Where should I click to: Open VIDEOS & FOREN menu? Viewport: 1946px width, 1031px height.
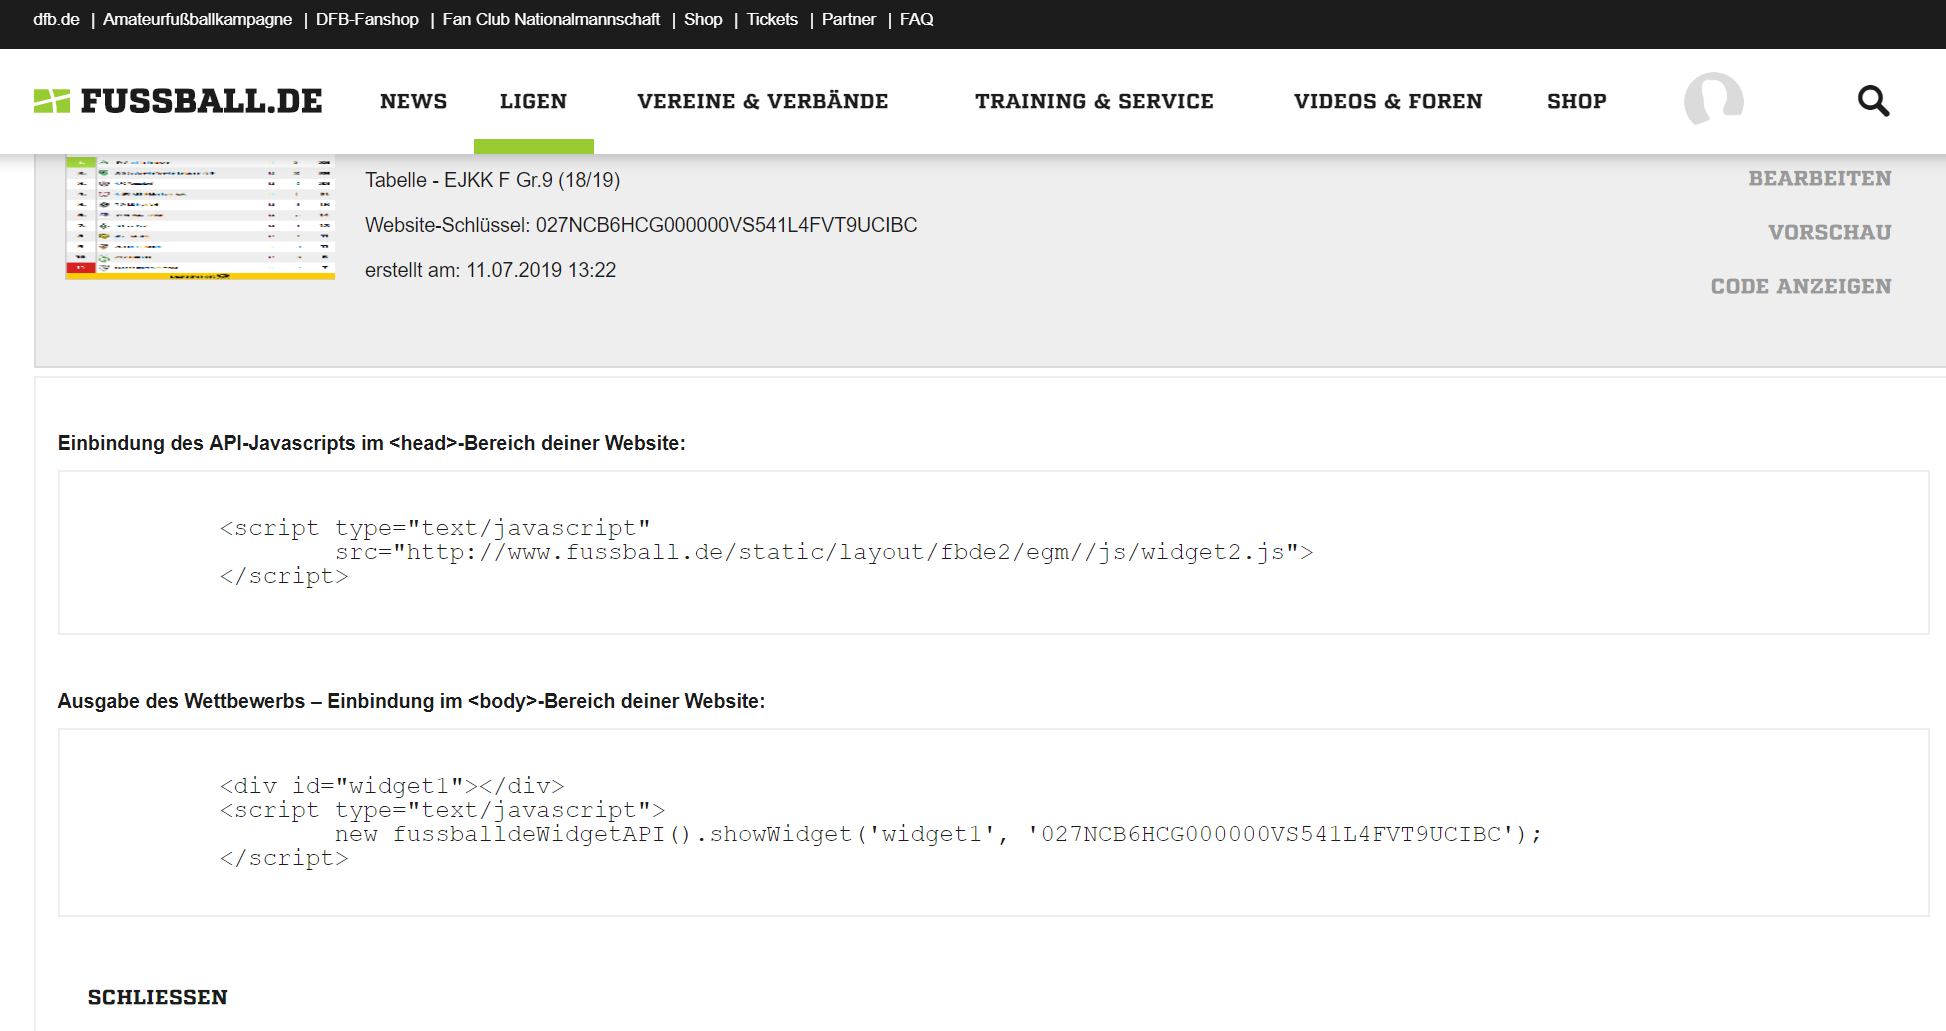tap(1388, 101)
